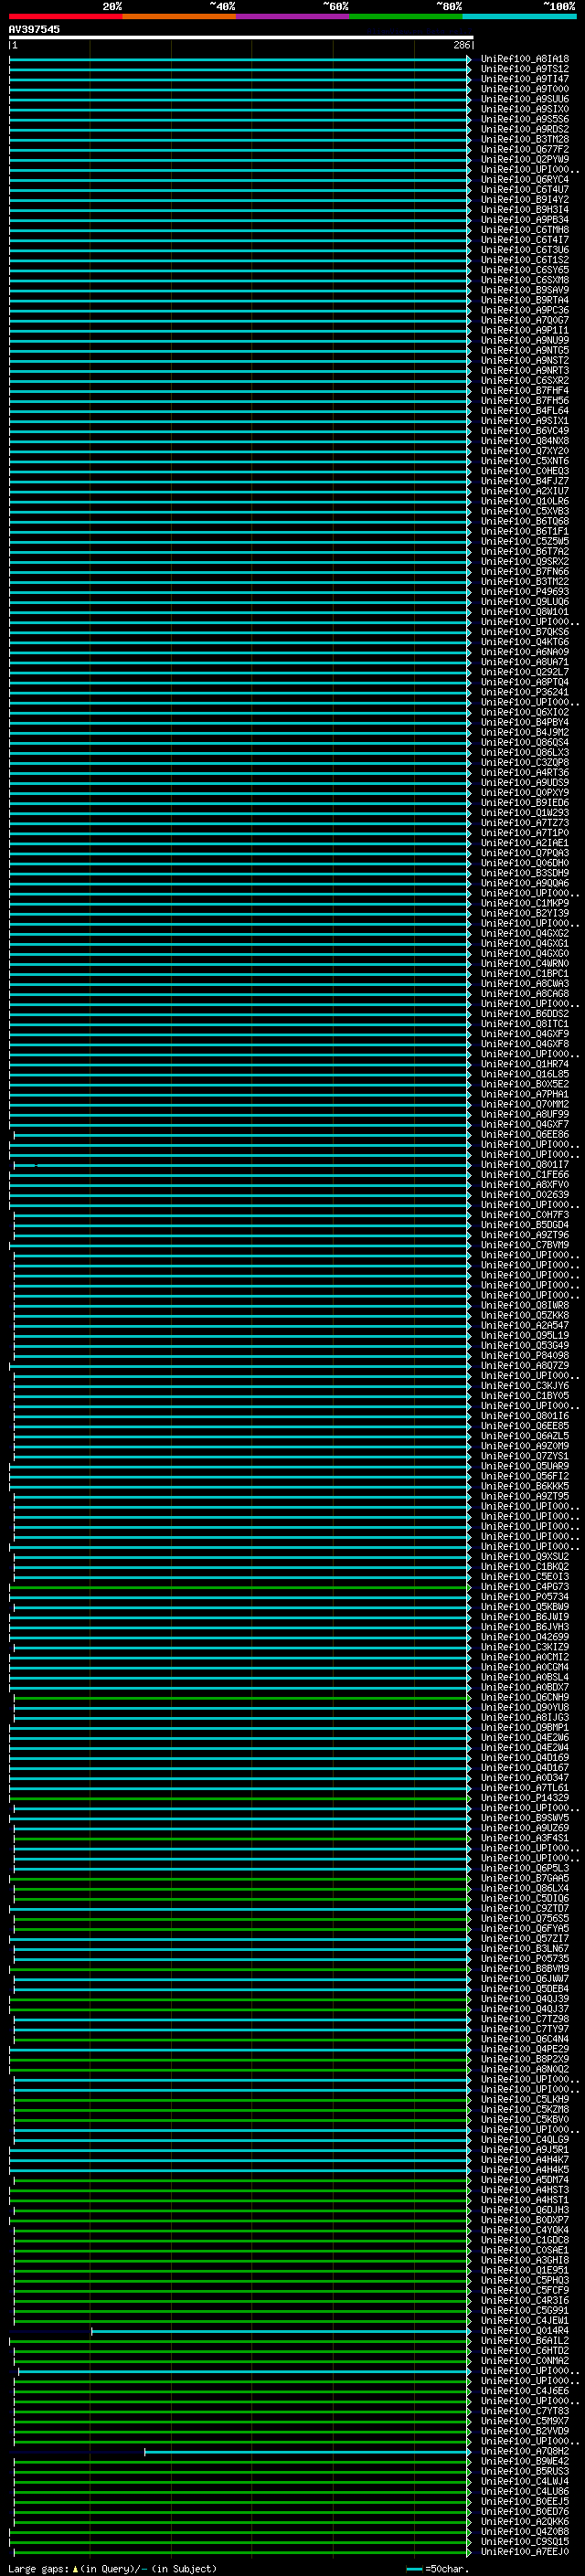Select hit label UniRef100_C6T1S2
Screen dimensions: 585x2576
tap(525, 260)
